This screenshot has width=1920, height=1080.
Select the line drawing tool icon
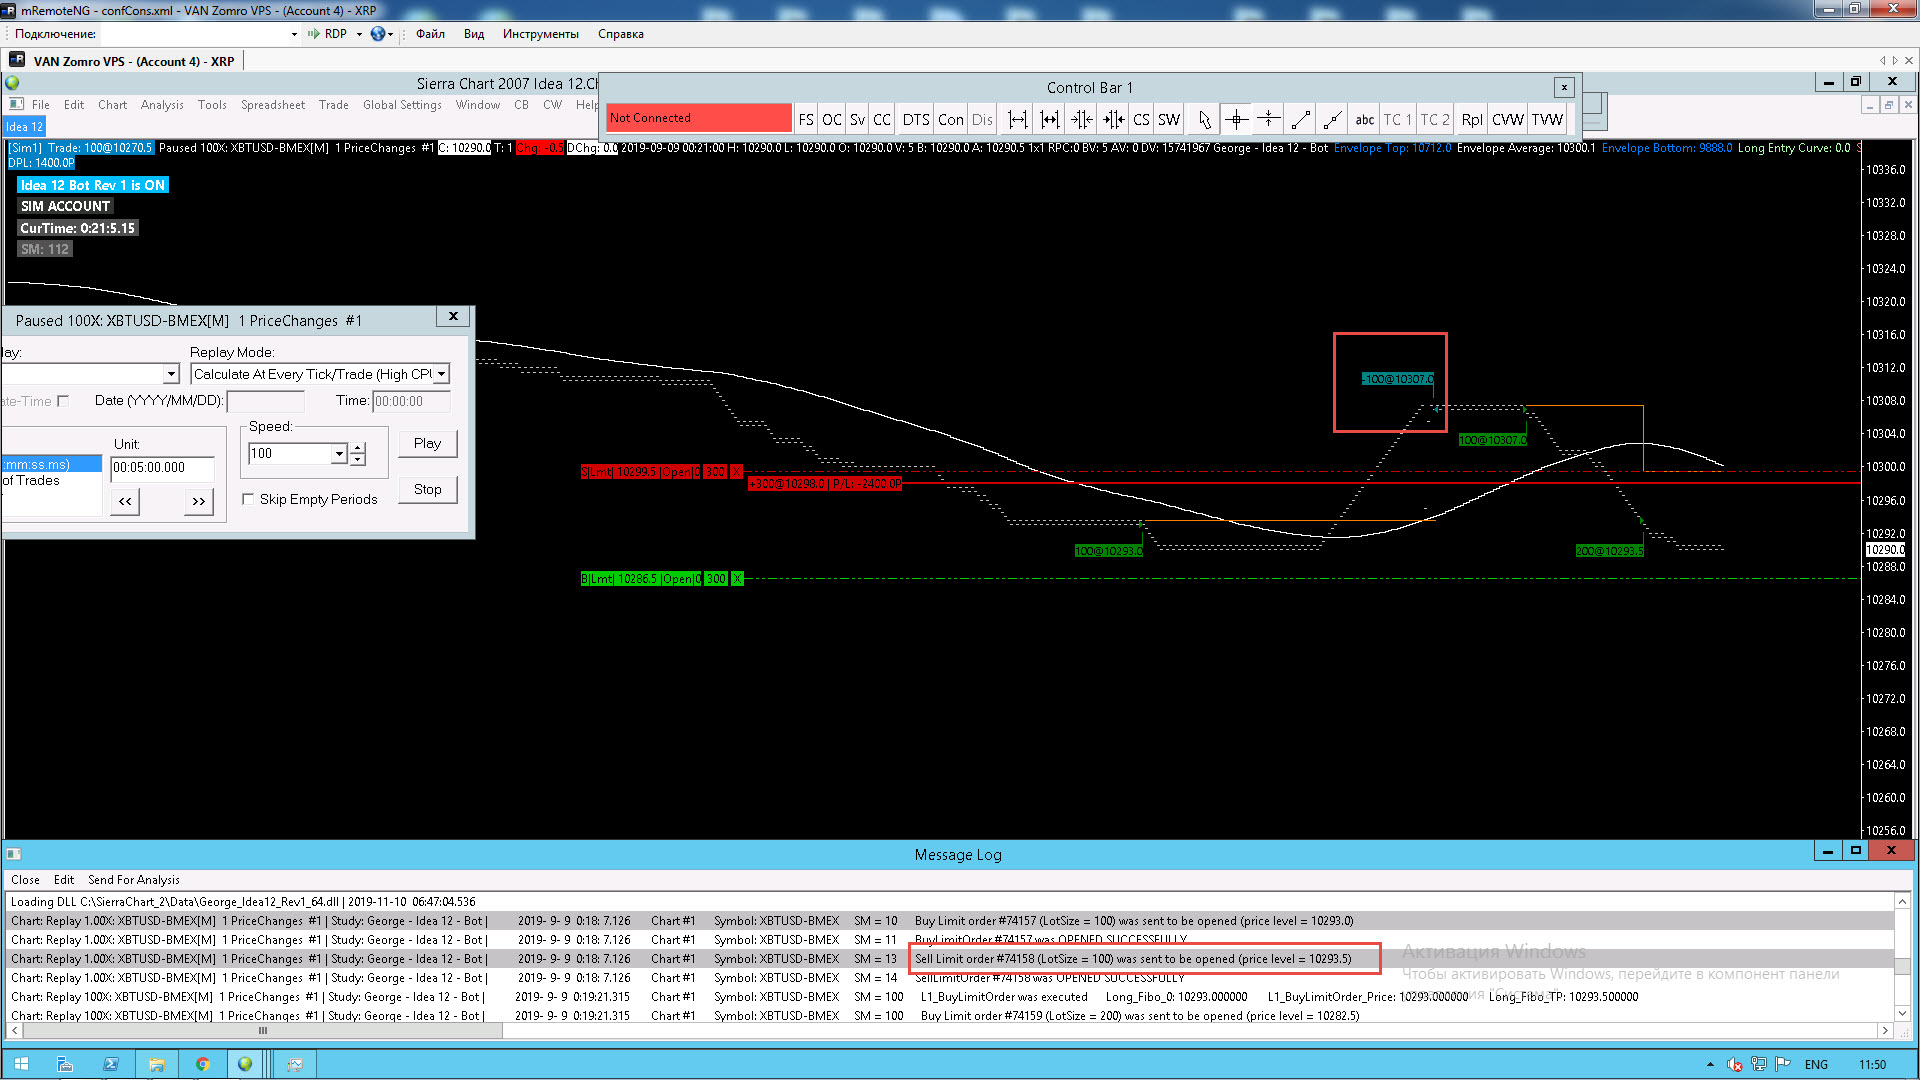pos(1300,120)
